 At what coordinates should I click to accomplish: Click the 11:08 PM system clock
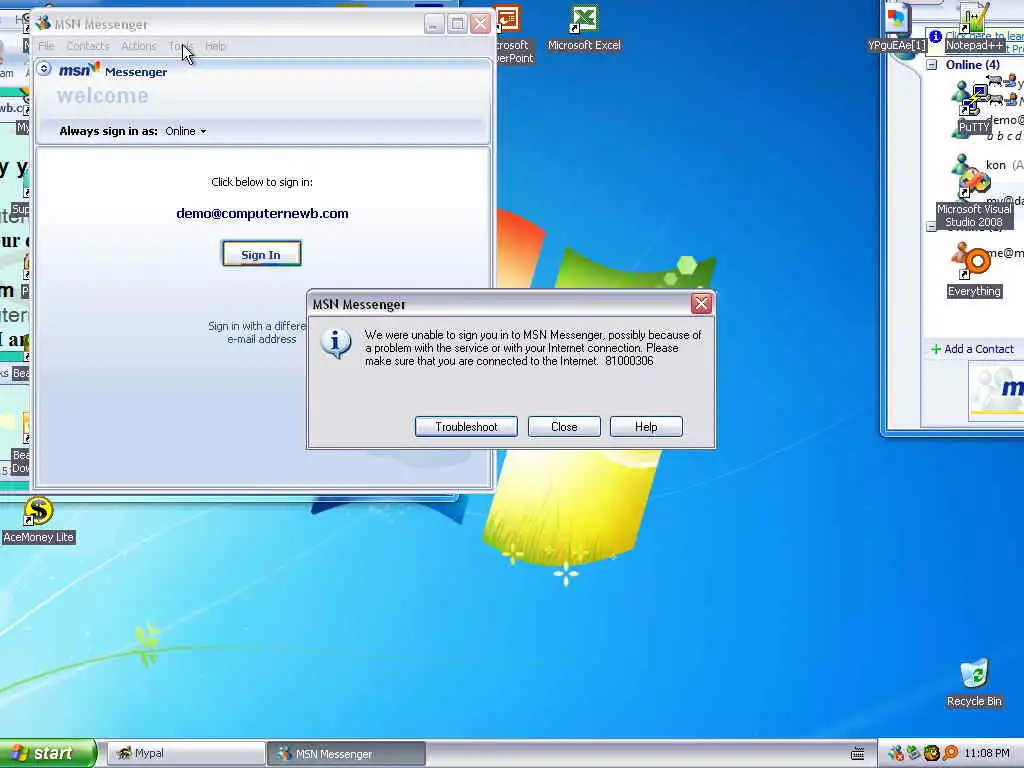(987, 754)
